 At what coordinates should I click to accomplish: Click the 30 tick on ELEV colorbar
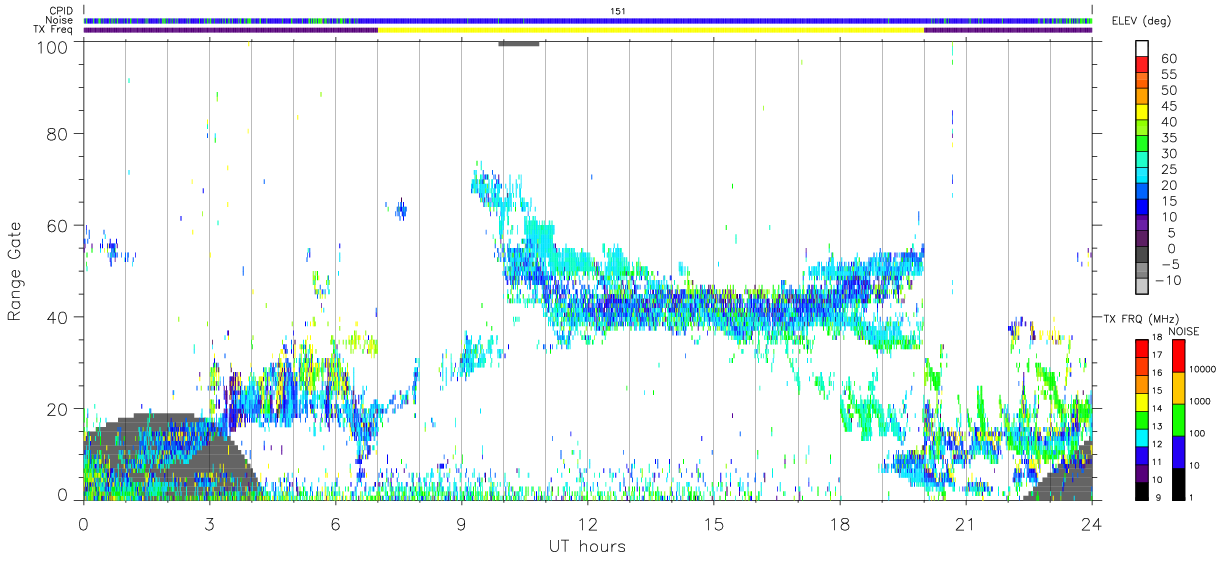(x=1168, y=154)
